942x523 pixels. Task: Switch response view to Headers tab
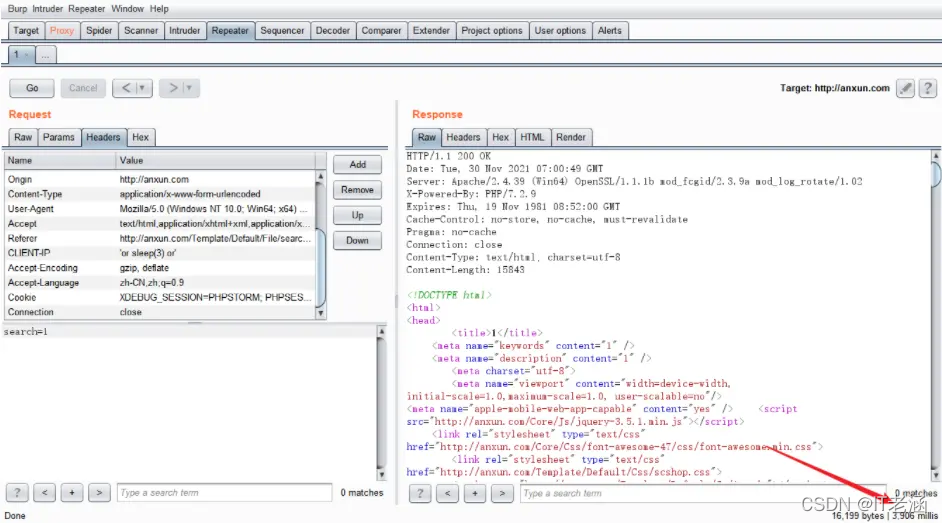463,138
